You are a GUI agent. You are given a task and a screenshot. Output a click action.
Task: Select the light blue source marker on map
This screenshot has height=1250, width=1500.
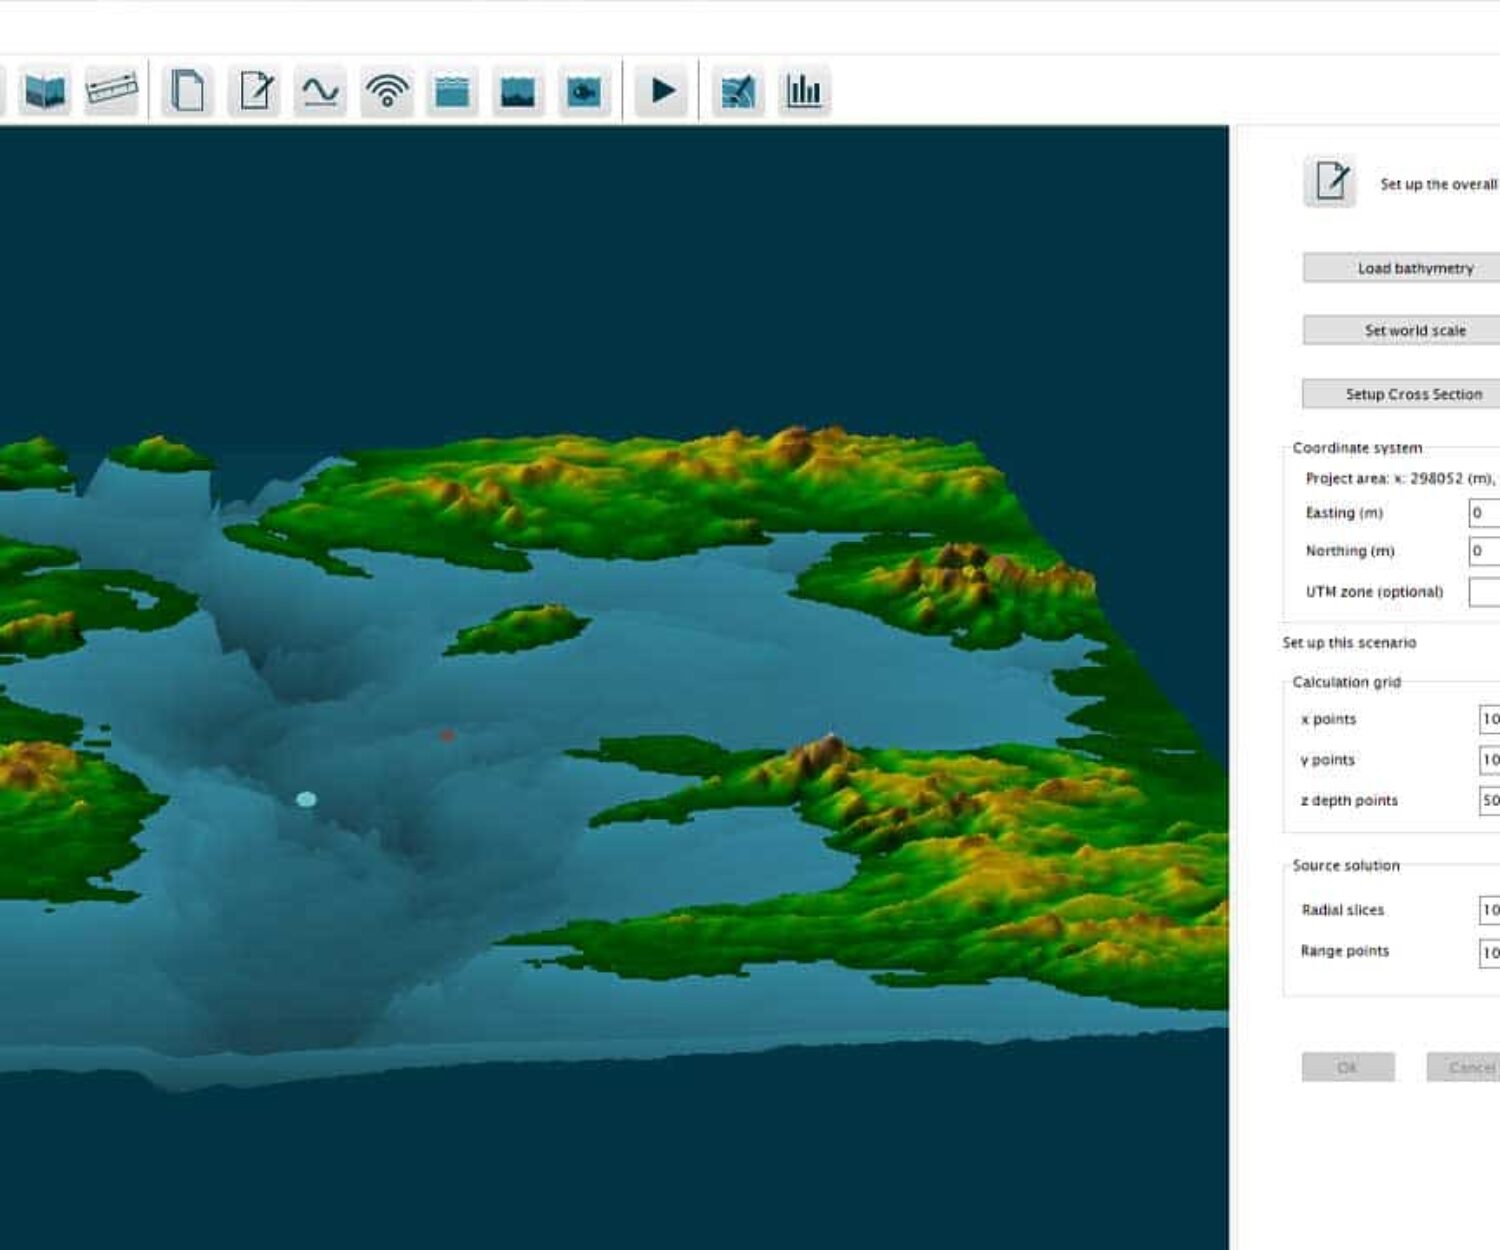coord(306,799)
